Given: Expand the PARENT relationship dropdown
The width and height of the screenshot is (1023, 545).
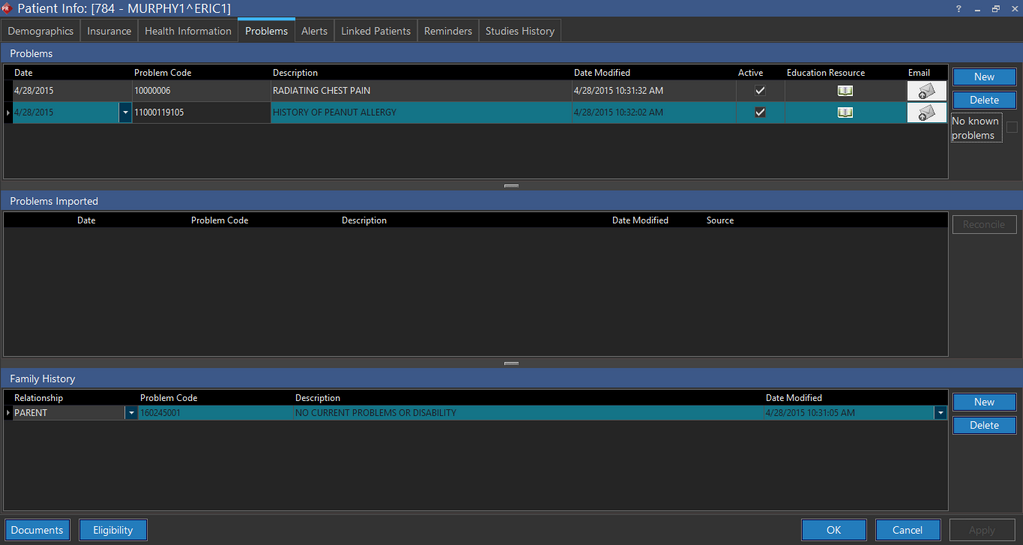Looking at the screenshot, I should pos(130,413).
